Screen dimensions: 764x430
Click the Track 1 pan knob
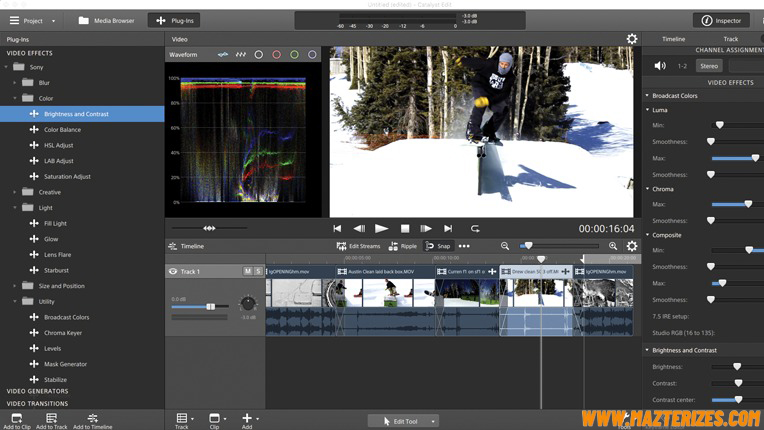point(248,303)
